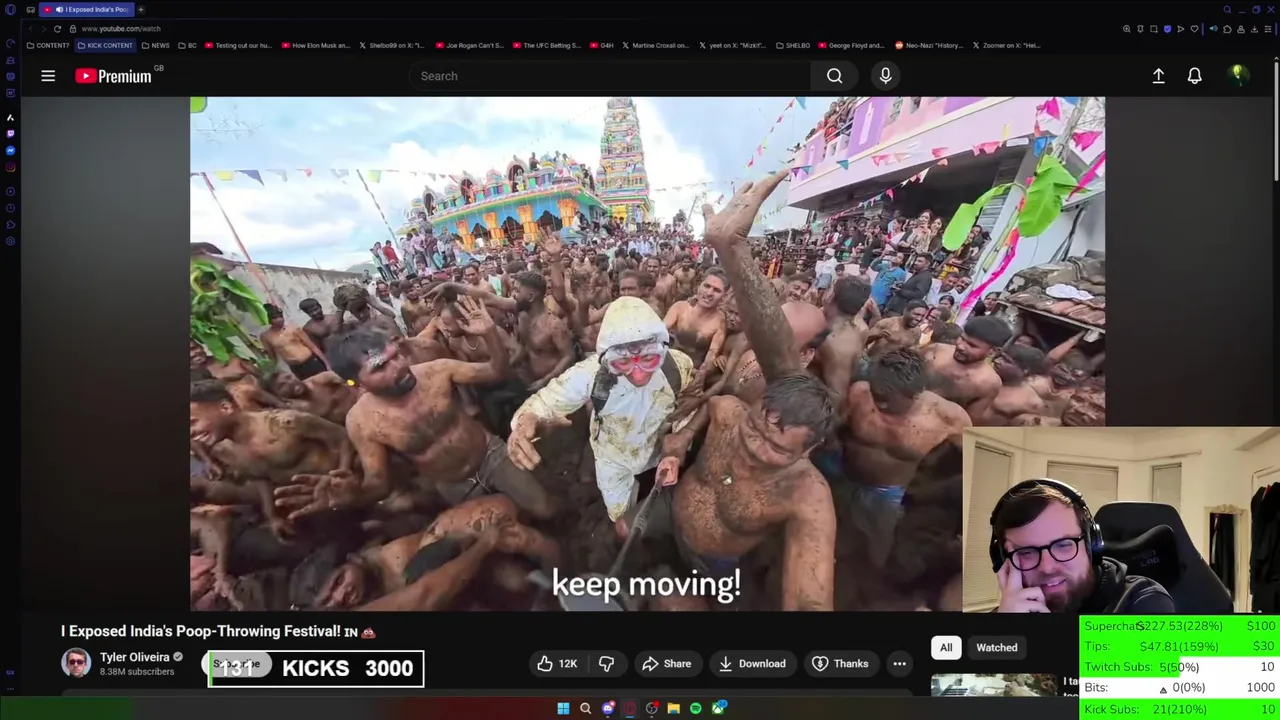This screenshot has height=720, width=1280.
Task: Click Tyler Oliveira channel avatar
Action: point(76,663)
